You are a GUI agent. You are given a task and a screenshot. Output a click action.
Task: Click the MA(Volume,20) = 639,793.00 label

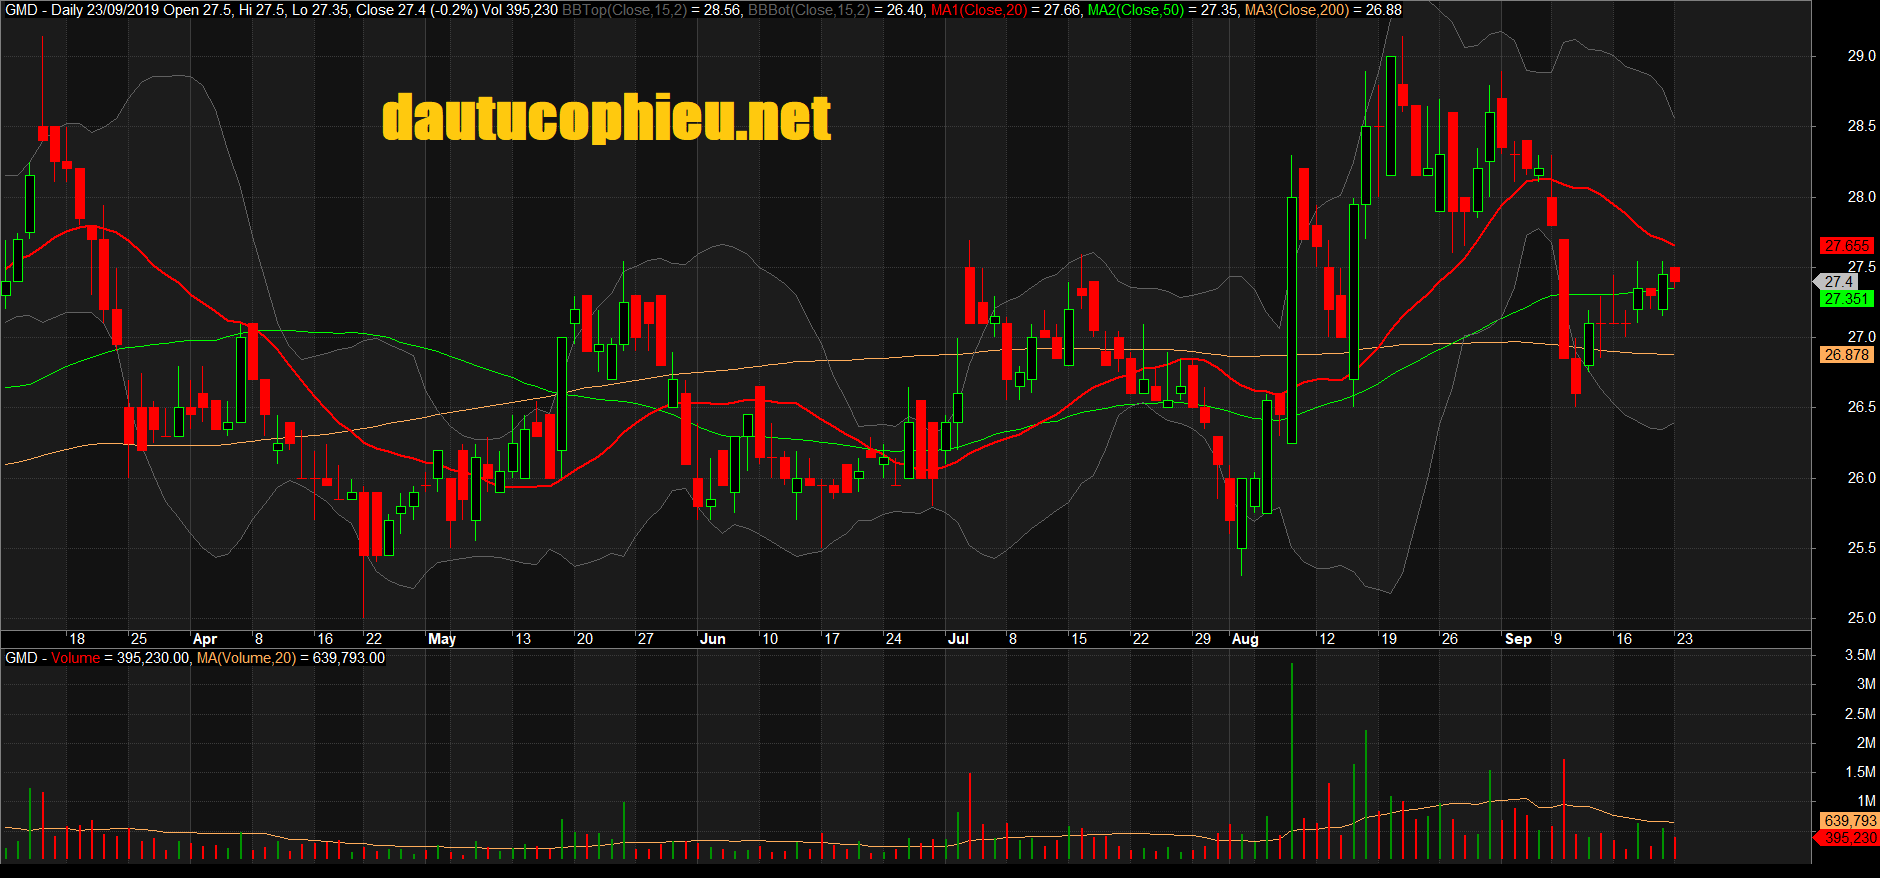click(x=291, y=658)
